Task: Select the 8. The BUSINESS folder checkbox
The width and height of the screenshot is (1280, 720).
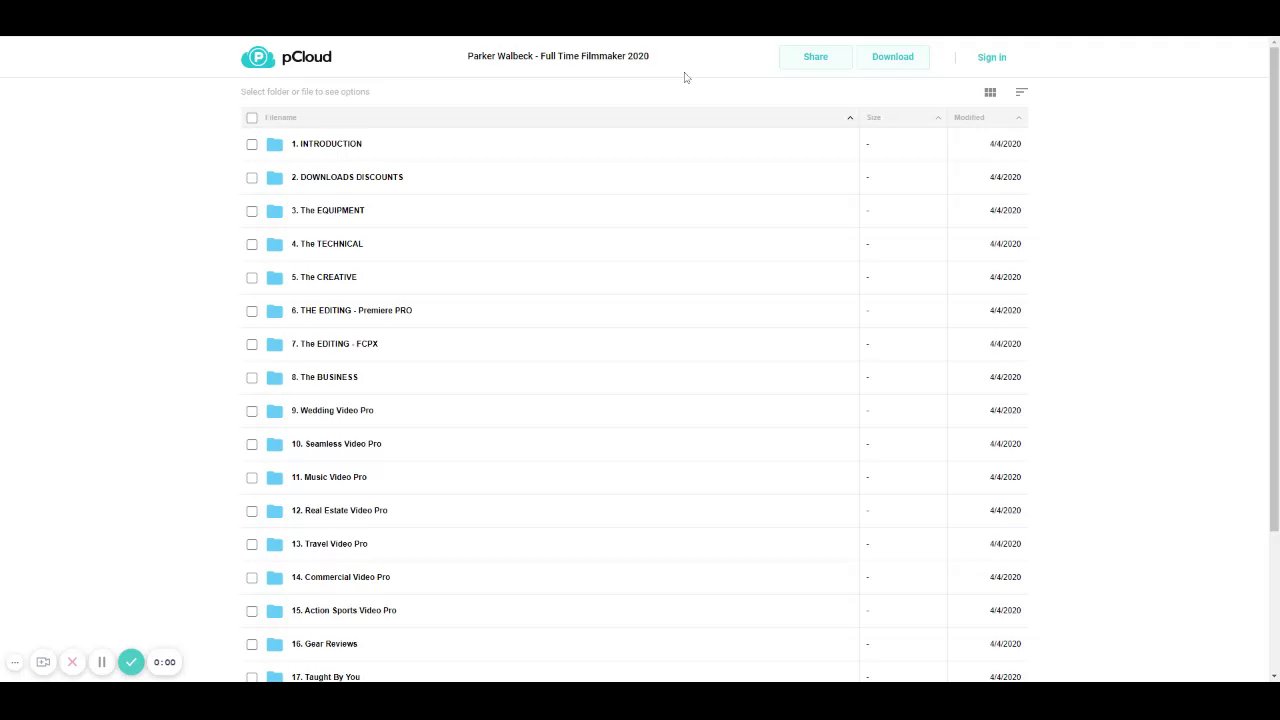Action: click(x=252, y=377)
